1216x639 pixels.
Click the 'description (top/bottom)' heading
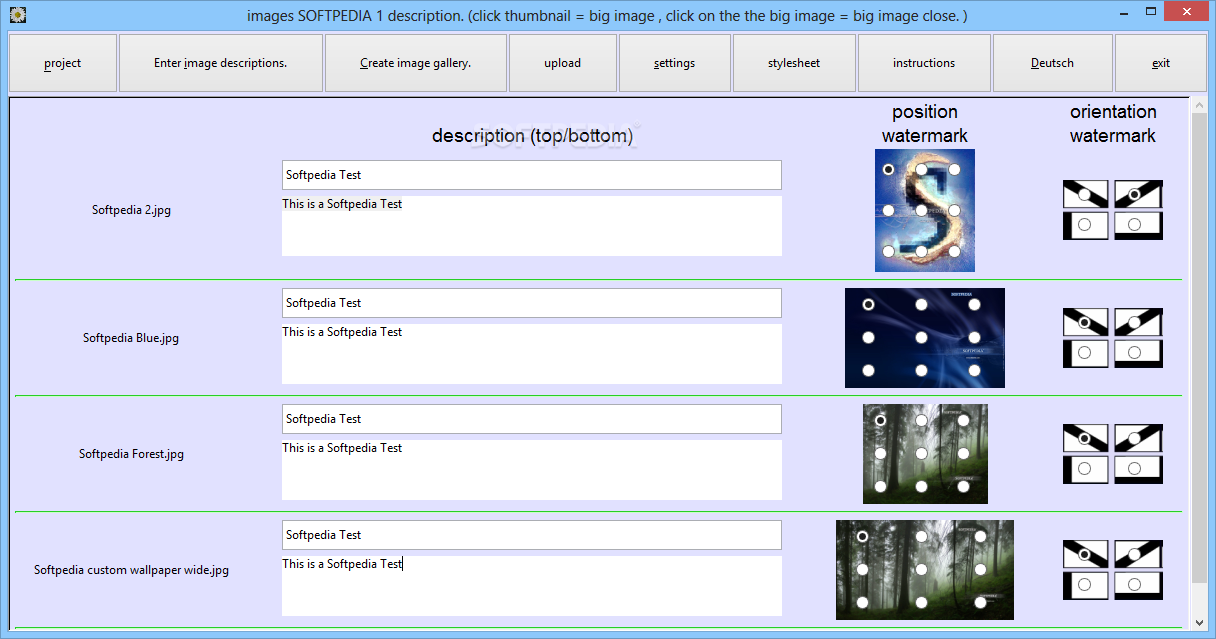click(532, 136)
